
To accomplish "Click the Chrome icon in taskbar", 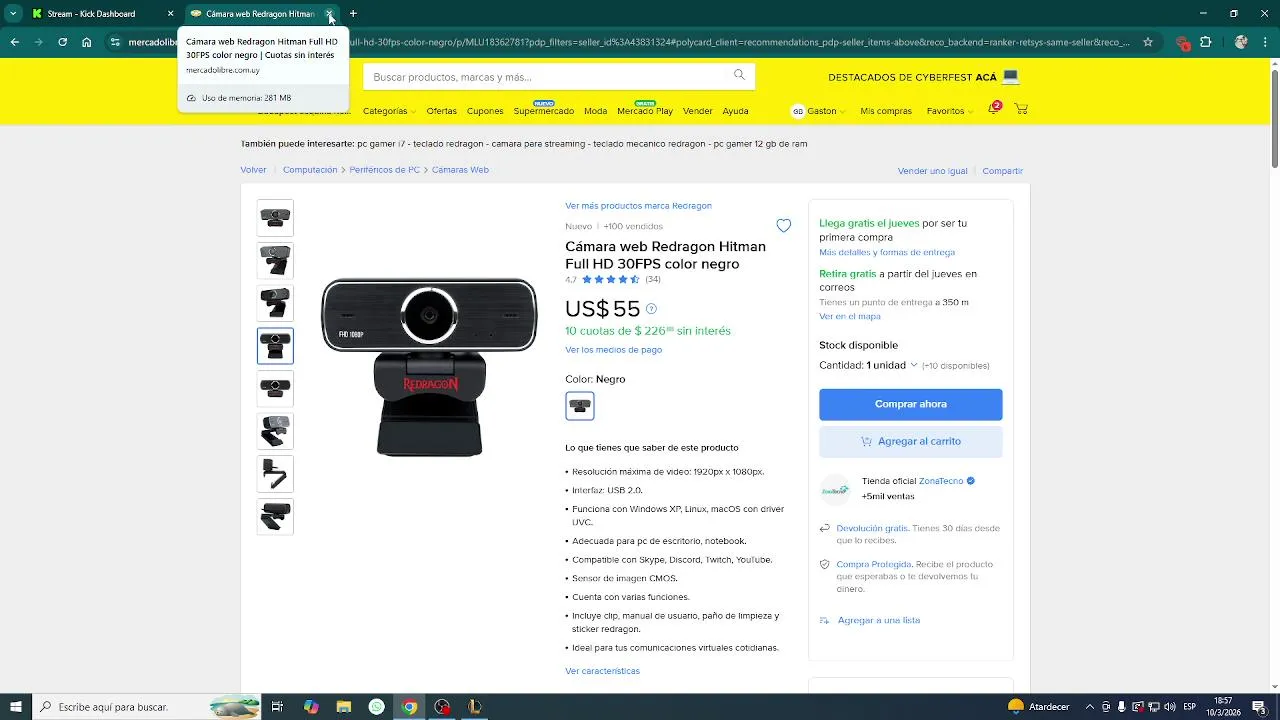I will coord(409,707).
